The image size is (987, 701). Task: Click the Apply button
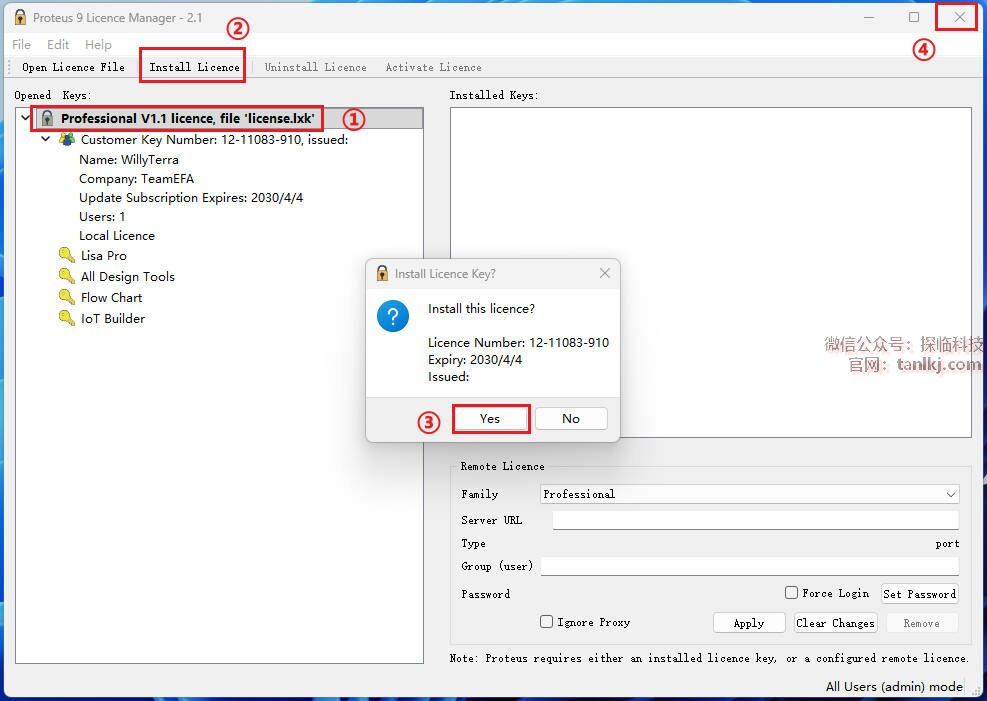pyautogui.click(x=749, y=623)
